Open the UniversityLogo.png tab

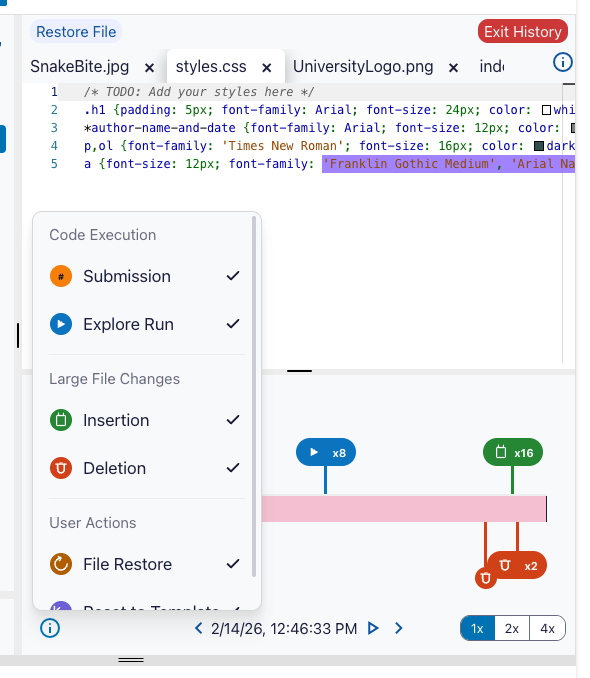point(363,67)
